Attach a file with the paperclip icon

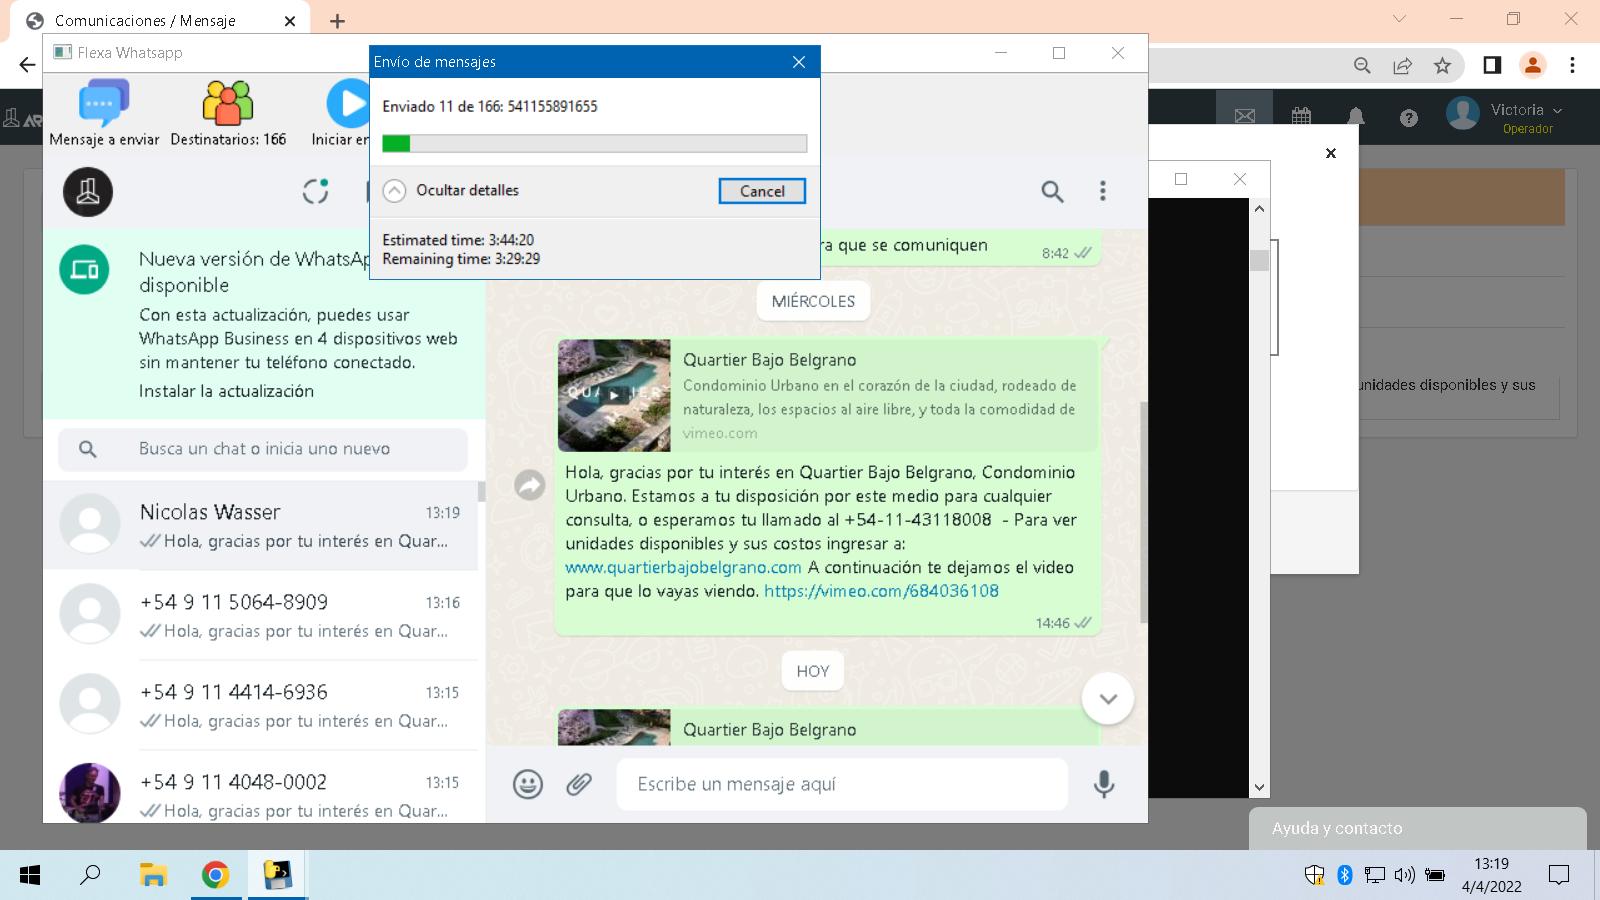pos(579,784)
